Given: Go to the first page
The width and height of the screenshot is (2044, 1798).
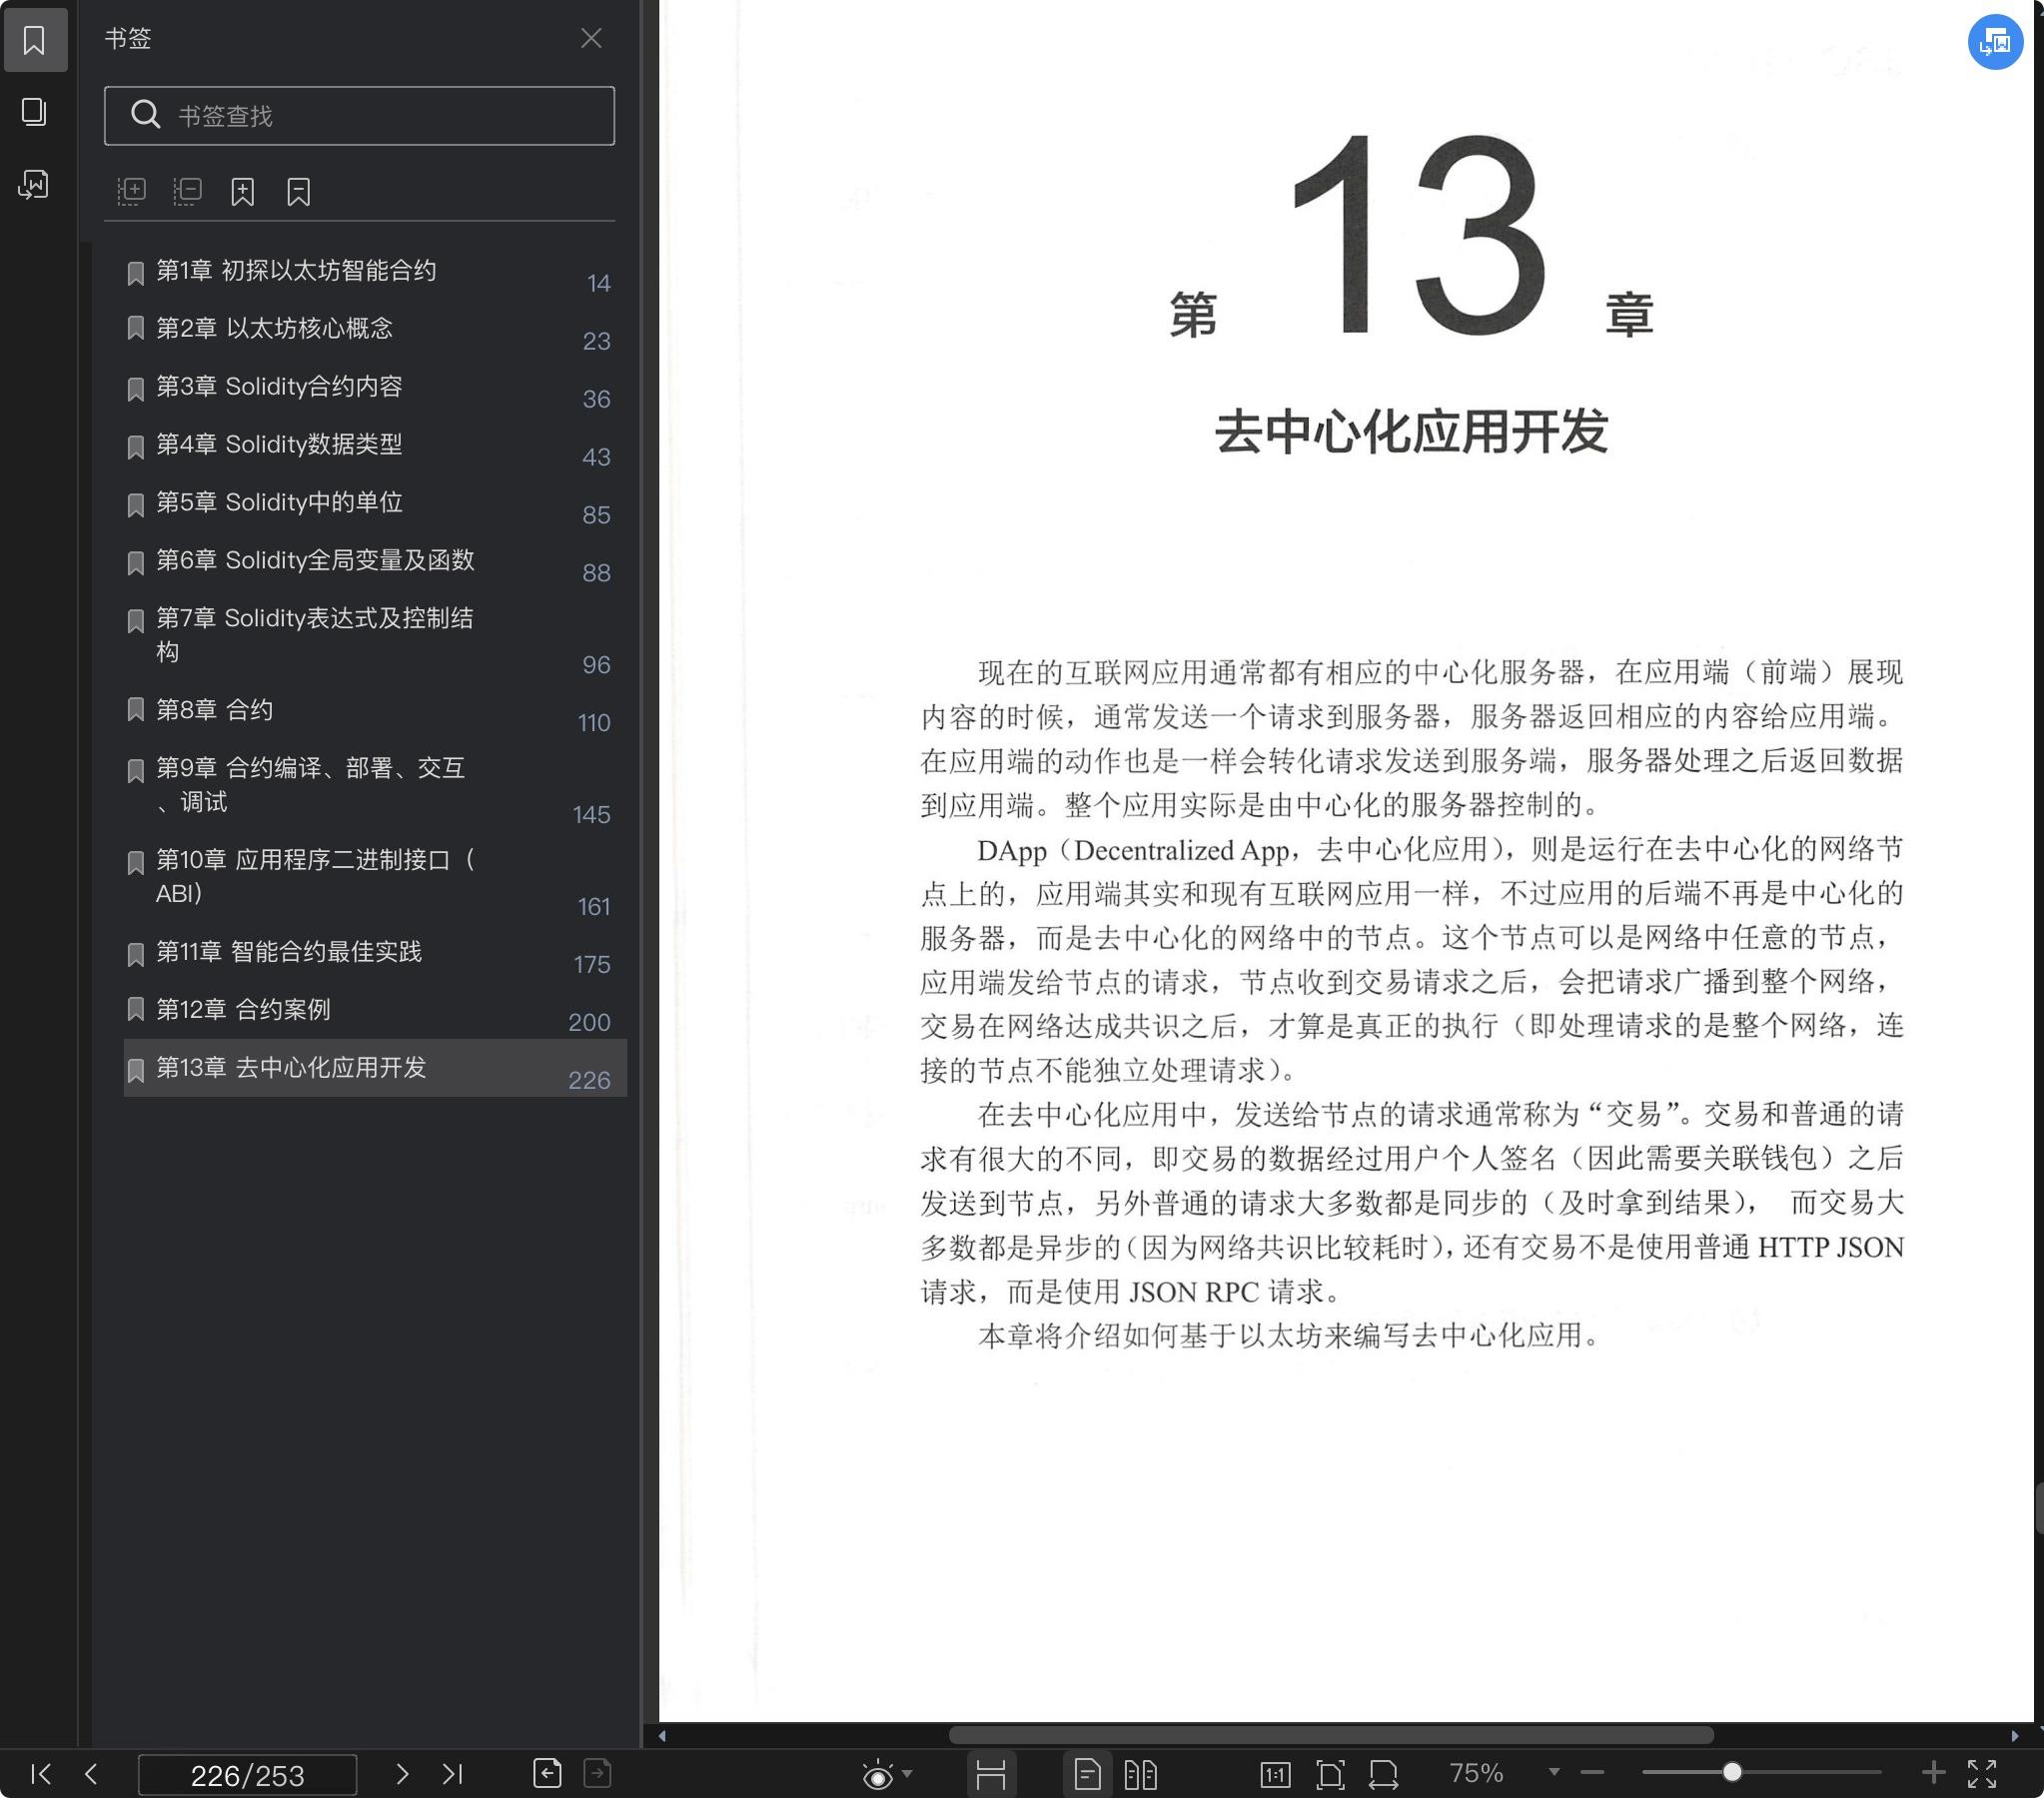Looking at the screenshot, I should pos(41,1773).
